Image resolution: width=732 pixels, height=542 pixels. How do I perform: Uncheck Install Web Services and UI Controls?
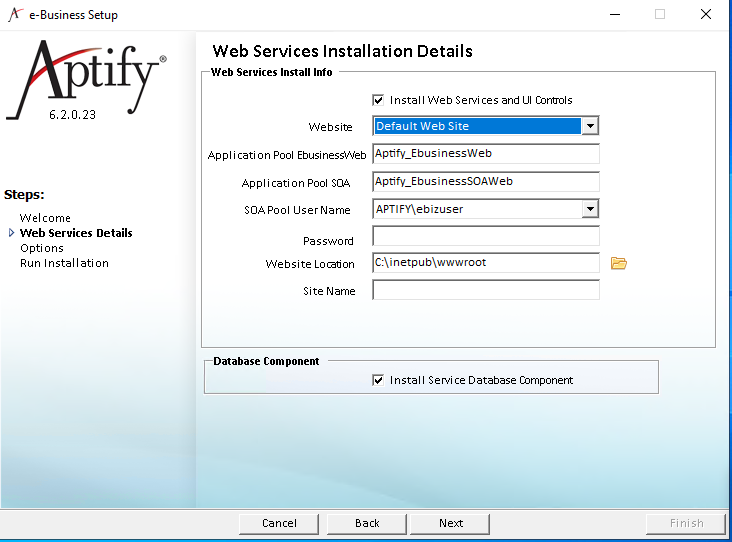coord(378,100)
